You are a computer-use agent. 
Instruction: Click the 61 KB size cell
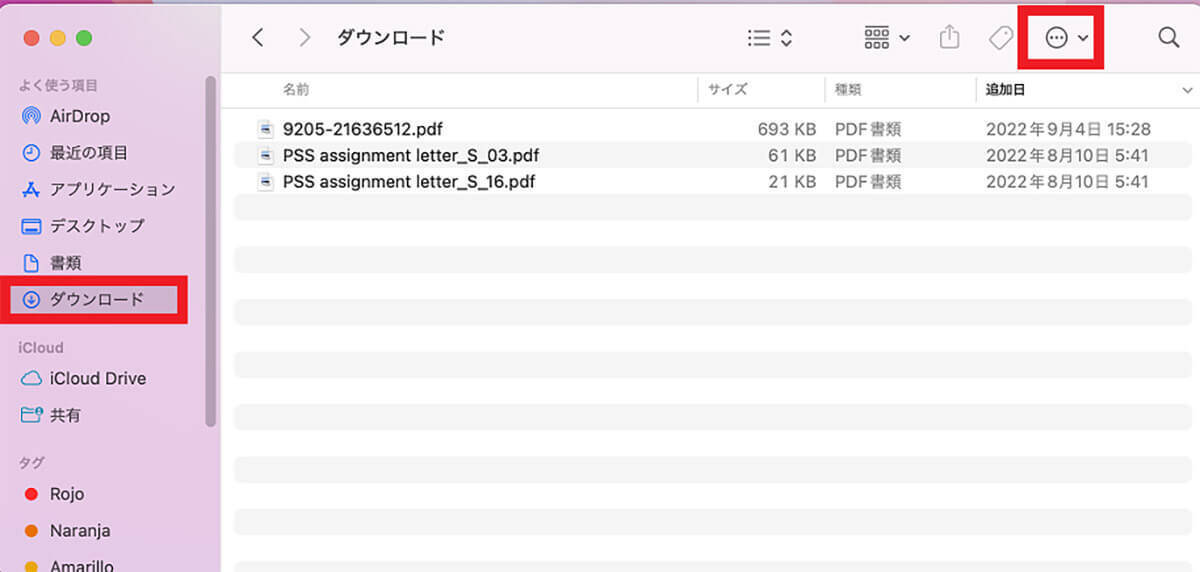(792, 155)
